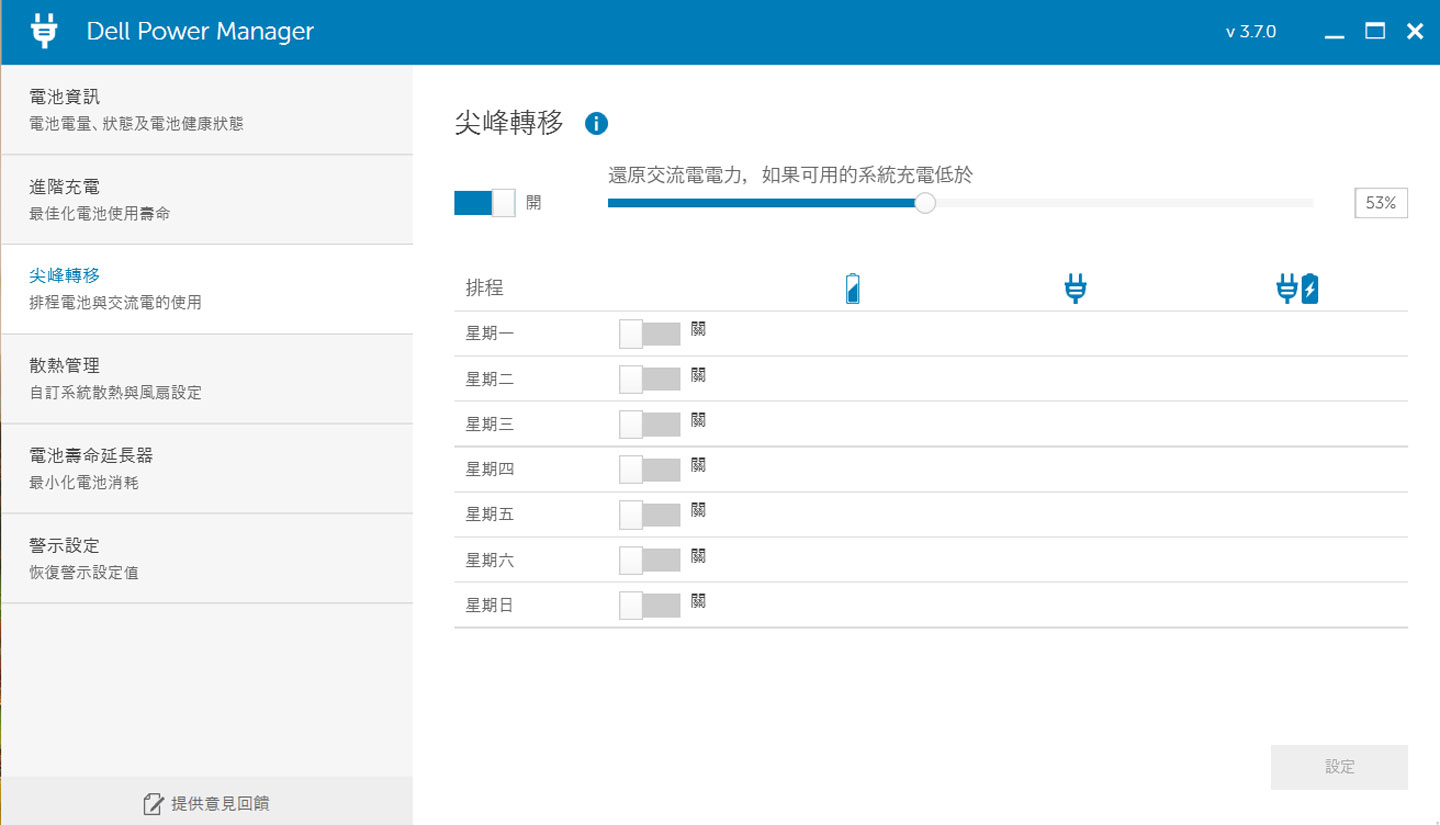Click the AC with battery charging column icon
Screen dimensions: 1440x825
coord(1296,287)
